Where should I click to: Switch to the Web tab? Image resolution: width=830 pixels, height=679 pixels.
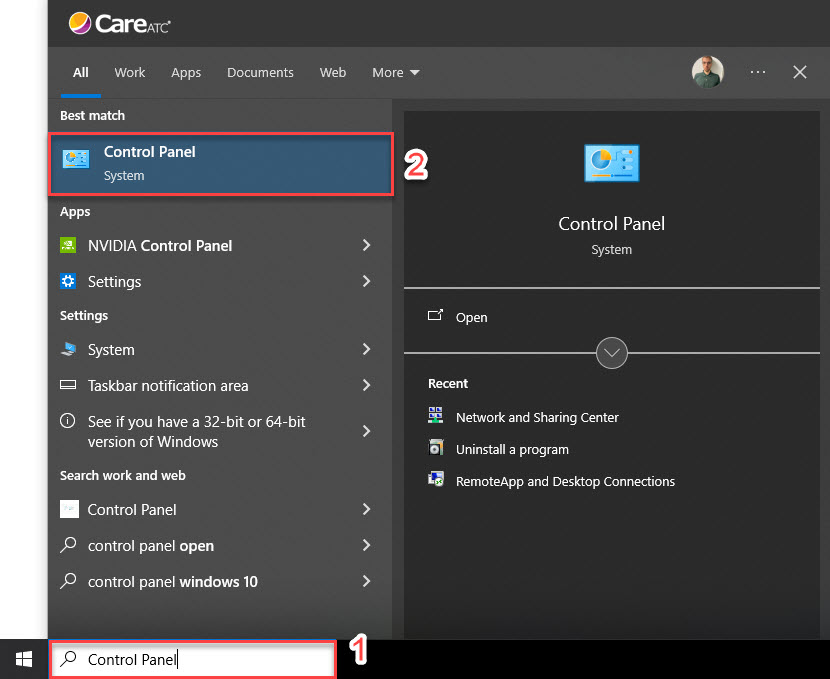pos(332,73)
